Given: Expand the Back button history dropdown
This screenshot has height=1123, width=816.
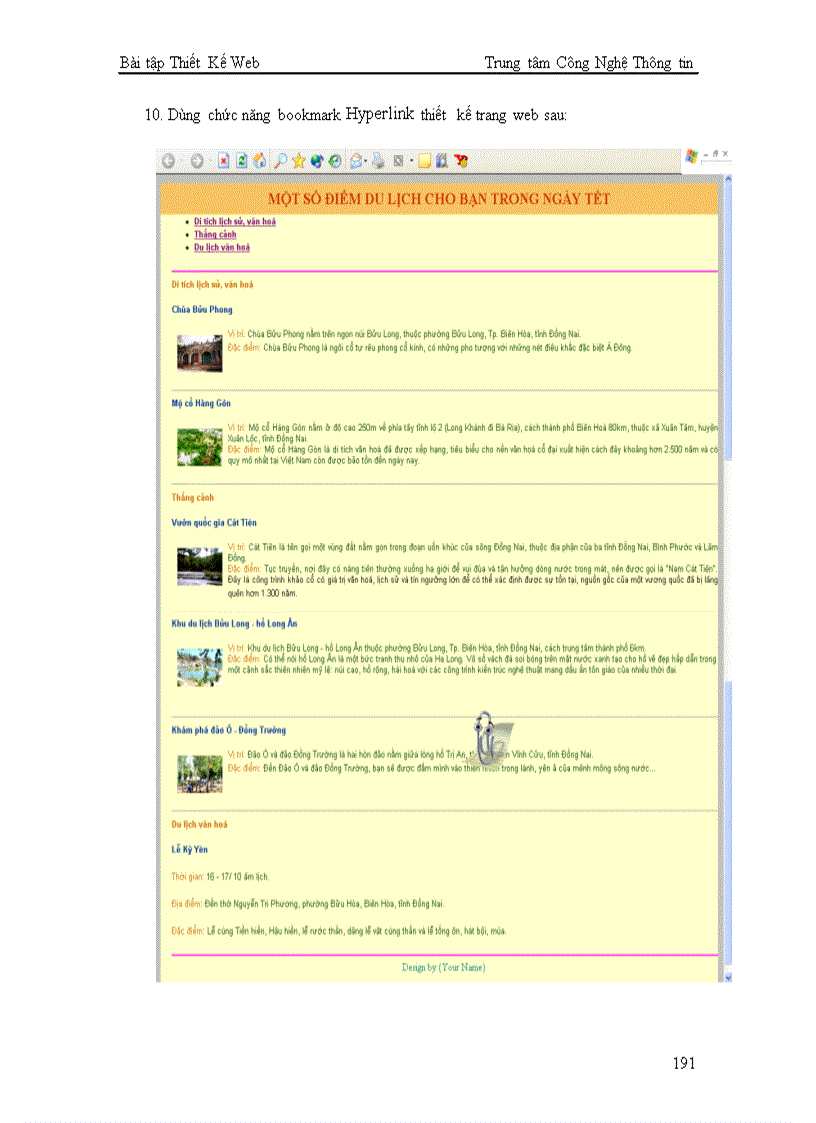Looking at the screenshot, I should [179, 160].
